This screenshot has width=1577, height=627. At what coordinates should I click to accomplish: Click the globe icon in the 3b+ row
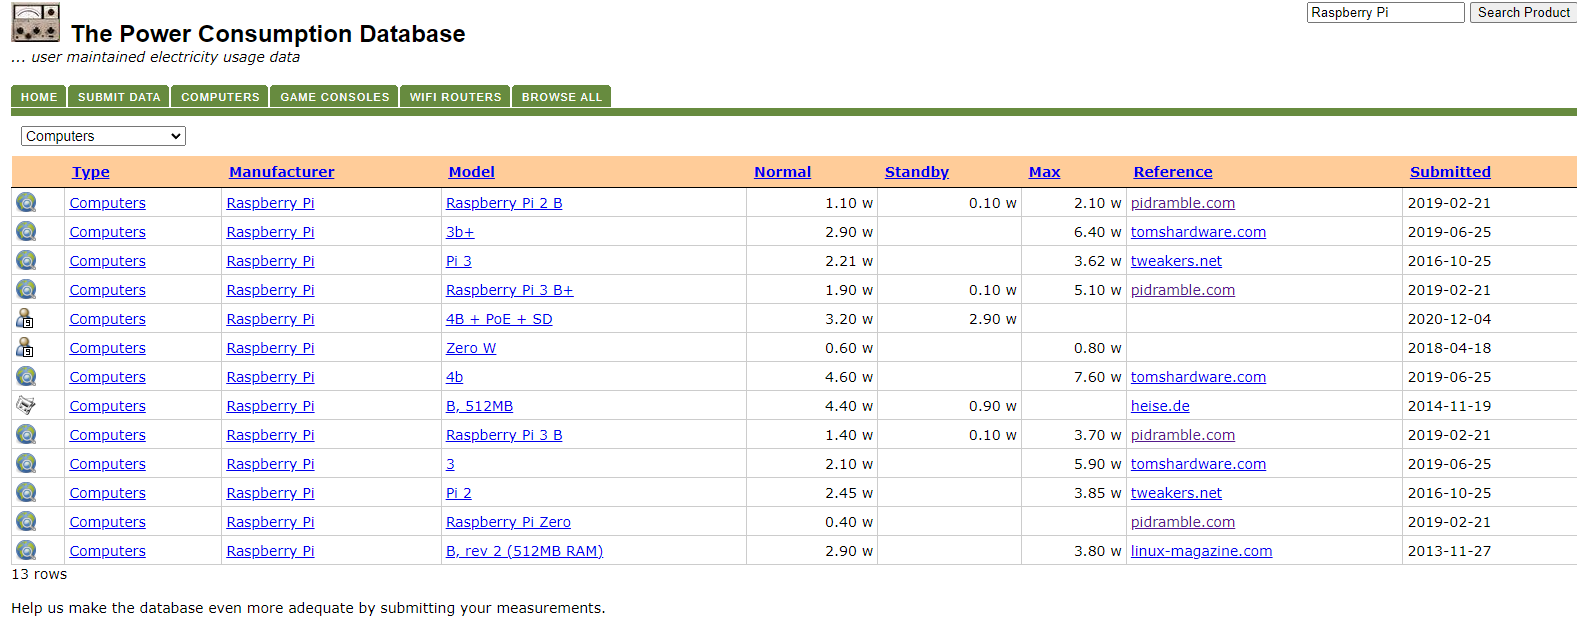(26, 232)
